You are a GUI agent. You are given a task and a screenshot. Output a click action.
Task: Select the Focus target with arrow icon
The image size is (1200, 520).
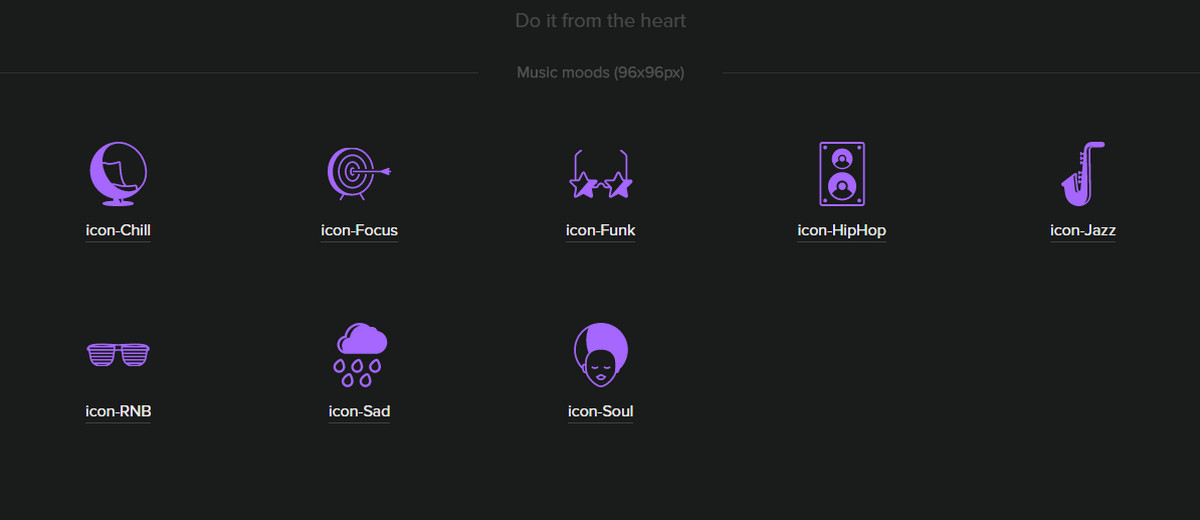click(x=357, y=173)
